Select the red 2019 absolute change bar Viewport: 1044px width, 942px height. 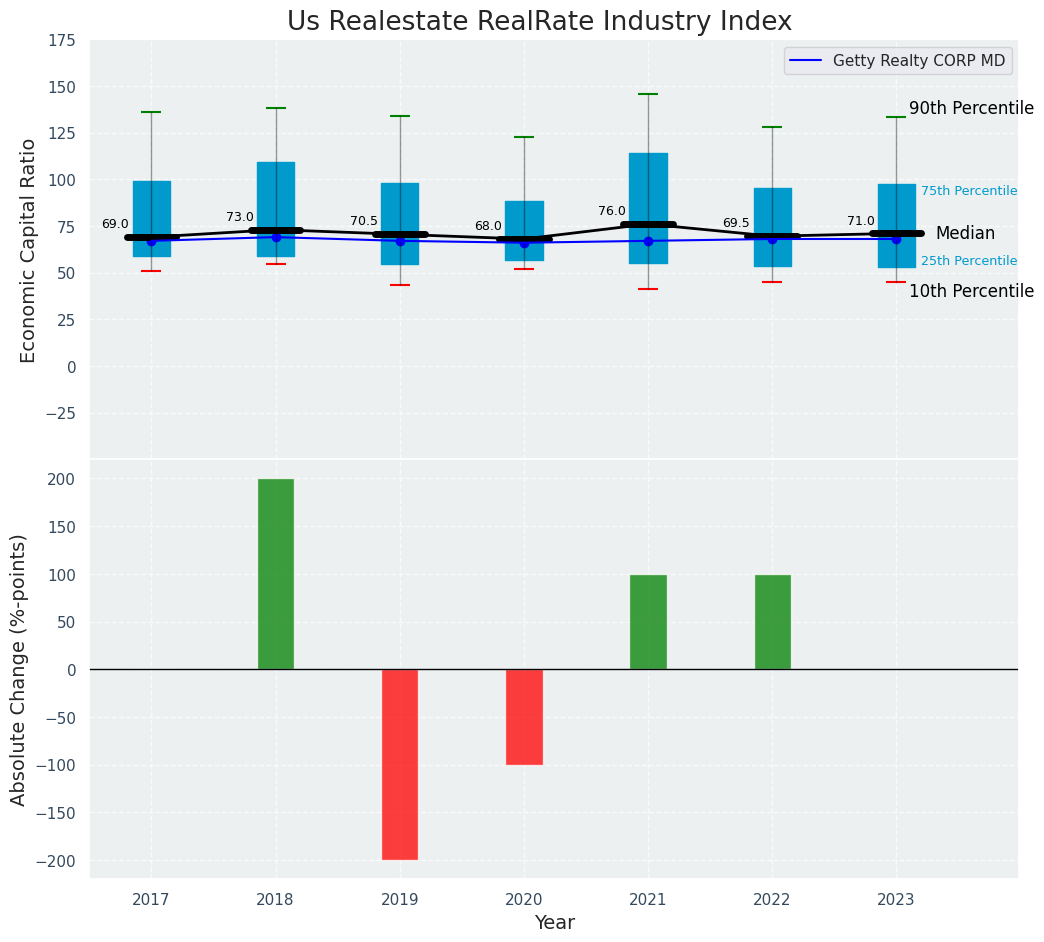pyautogui.click(x=400, y=764)
